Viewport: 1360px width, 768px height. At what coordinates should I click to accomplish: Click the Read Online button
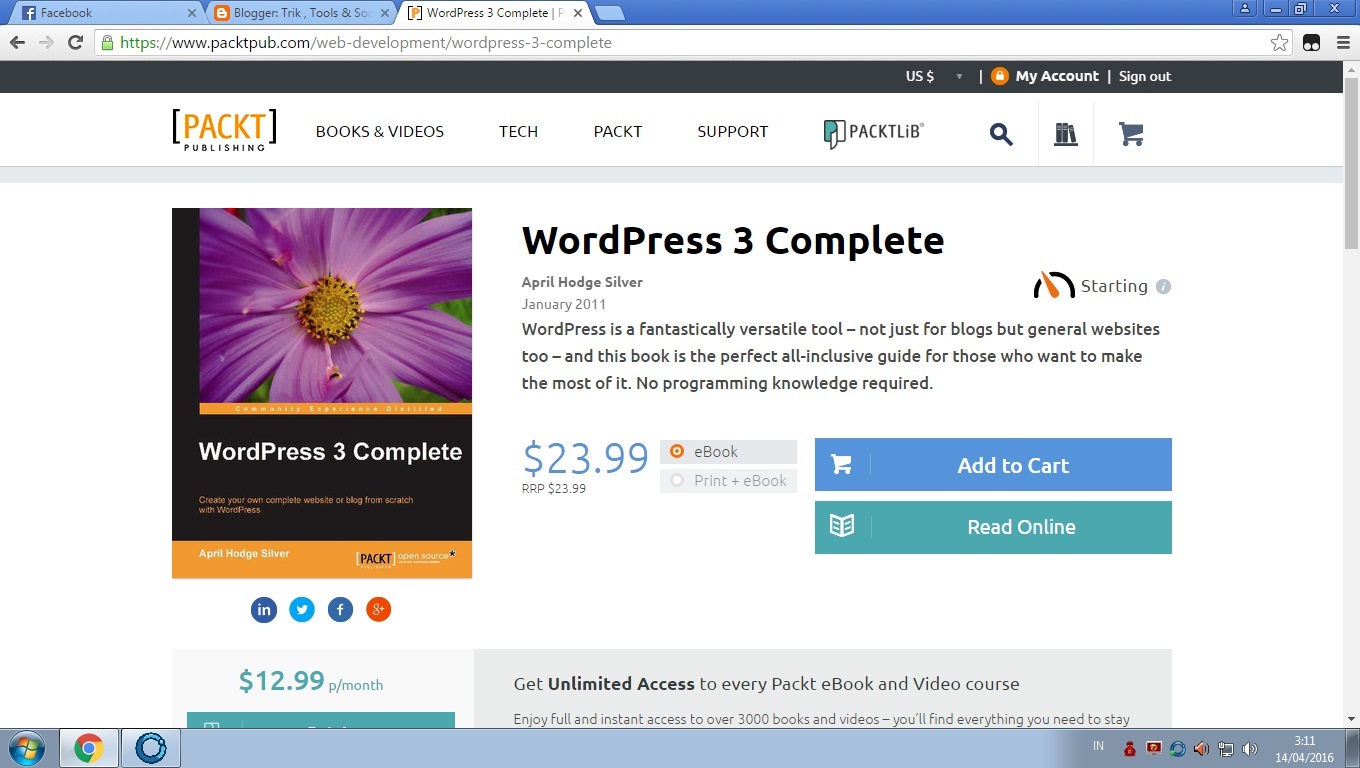pyautogui.click(x=993, y=527)
